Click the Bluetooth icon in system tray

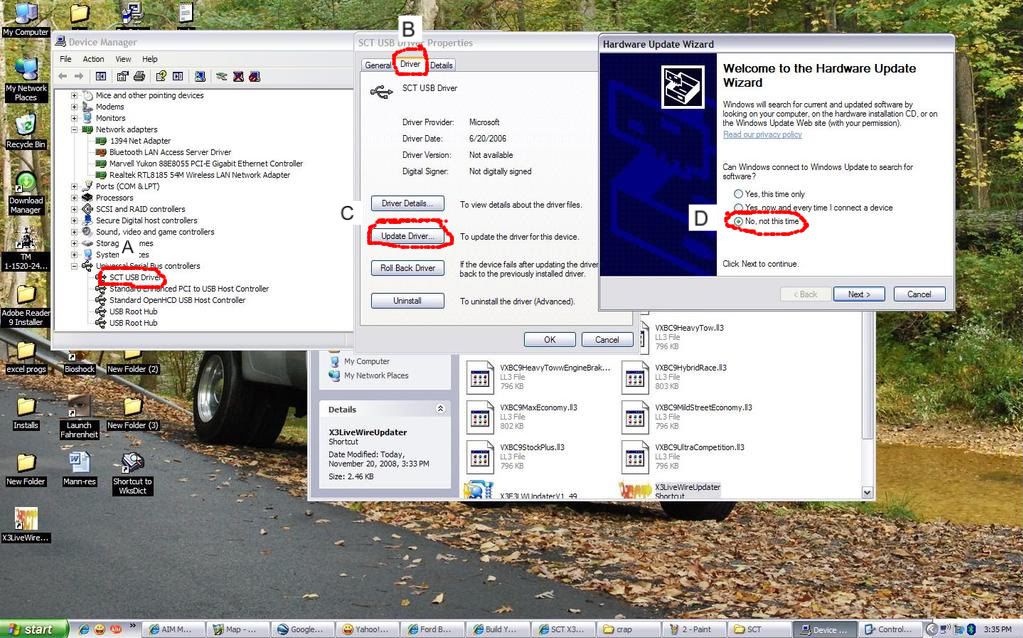971,629
